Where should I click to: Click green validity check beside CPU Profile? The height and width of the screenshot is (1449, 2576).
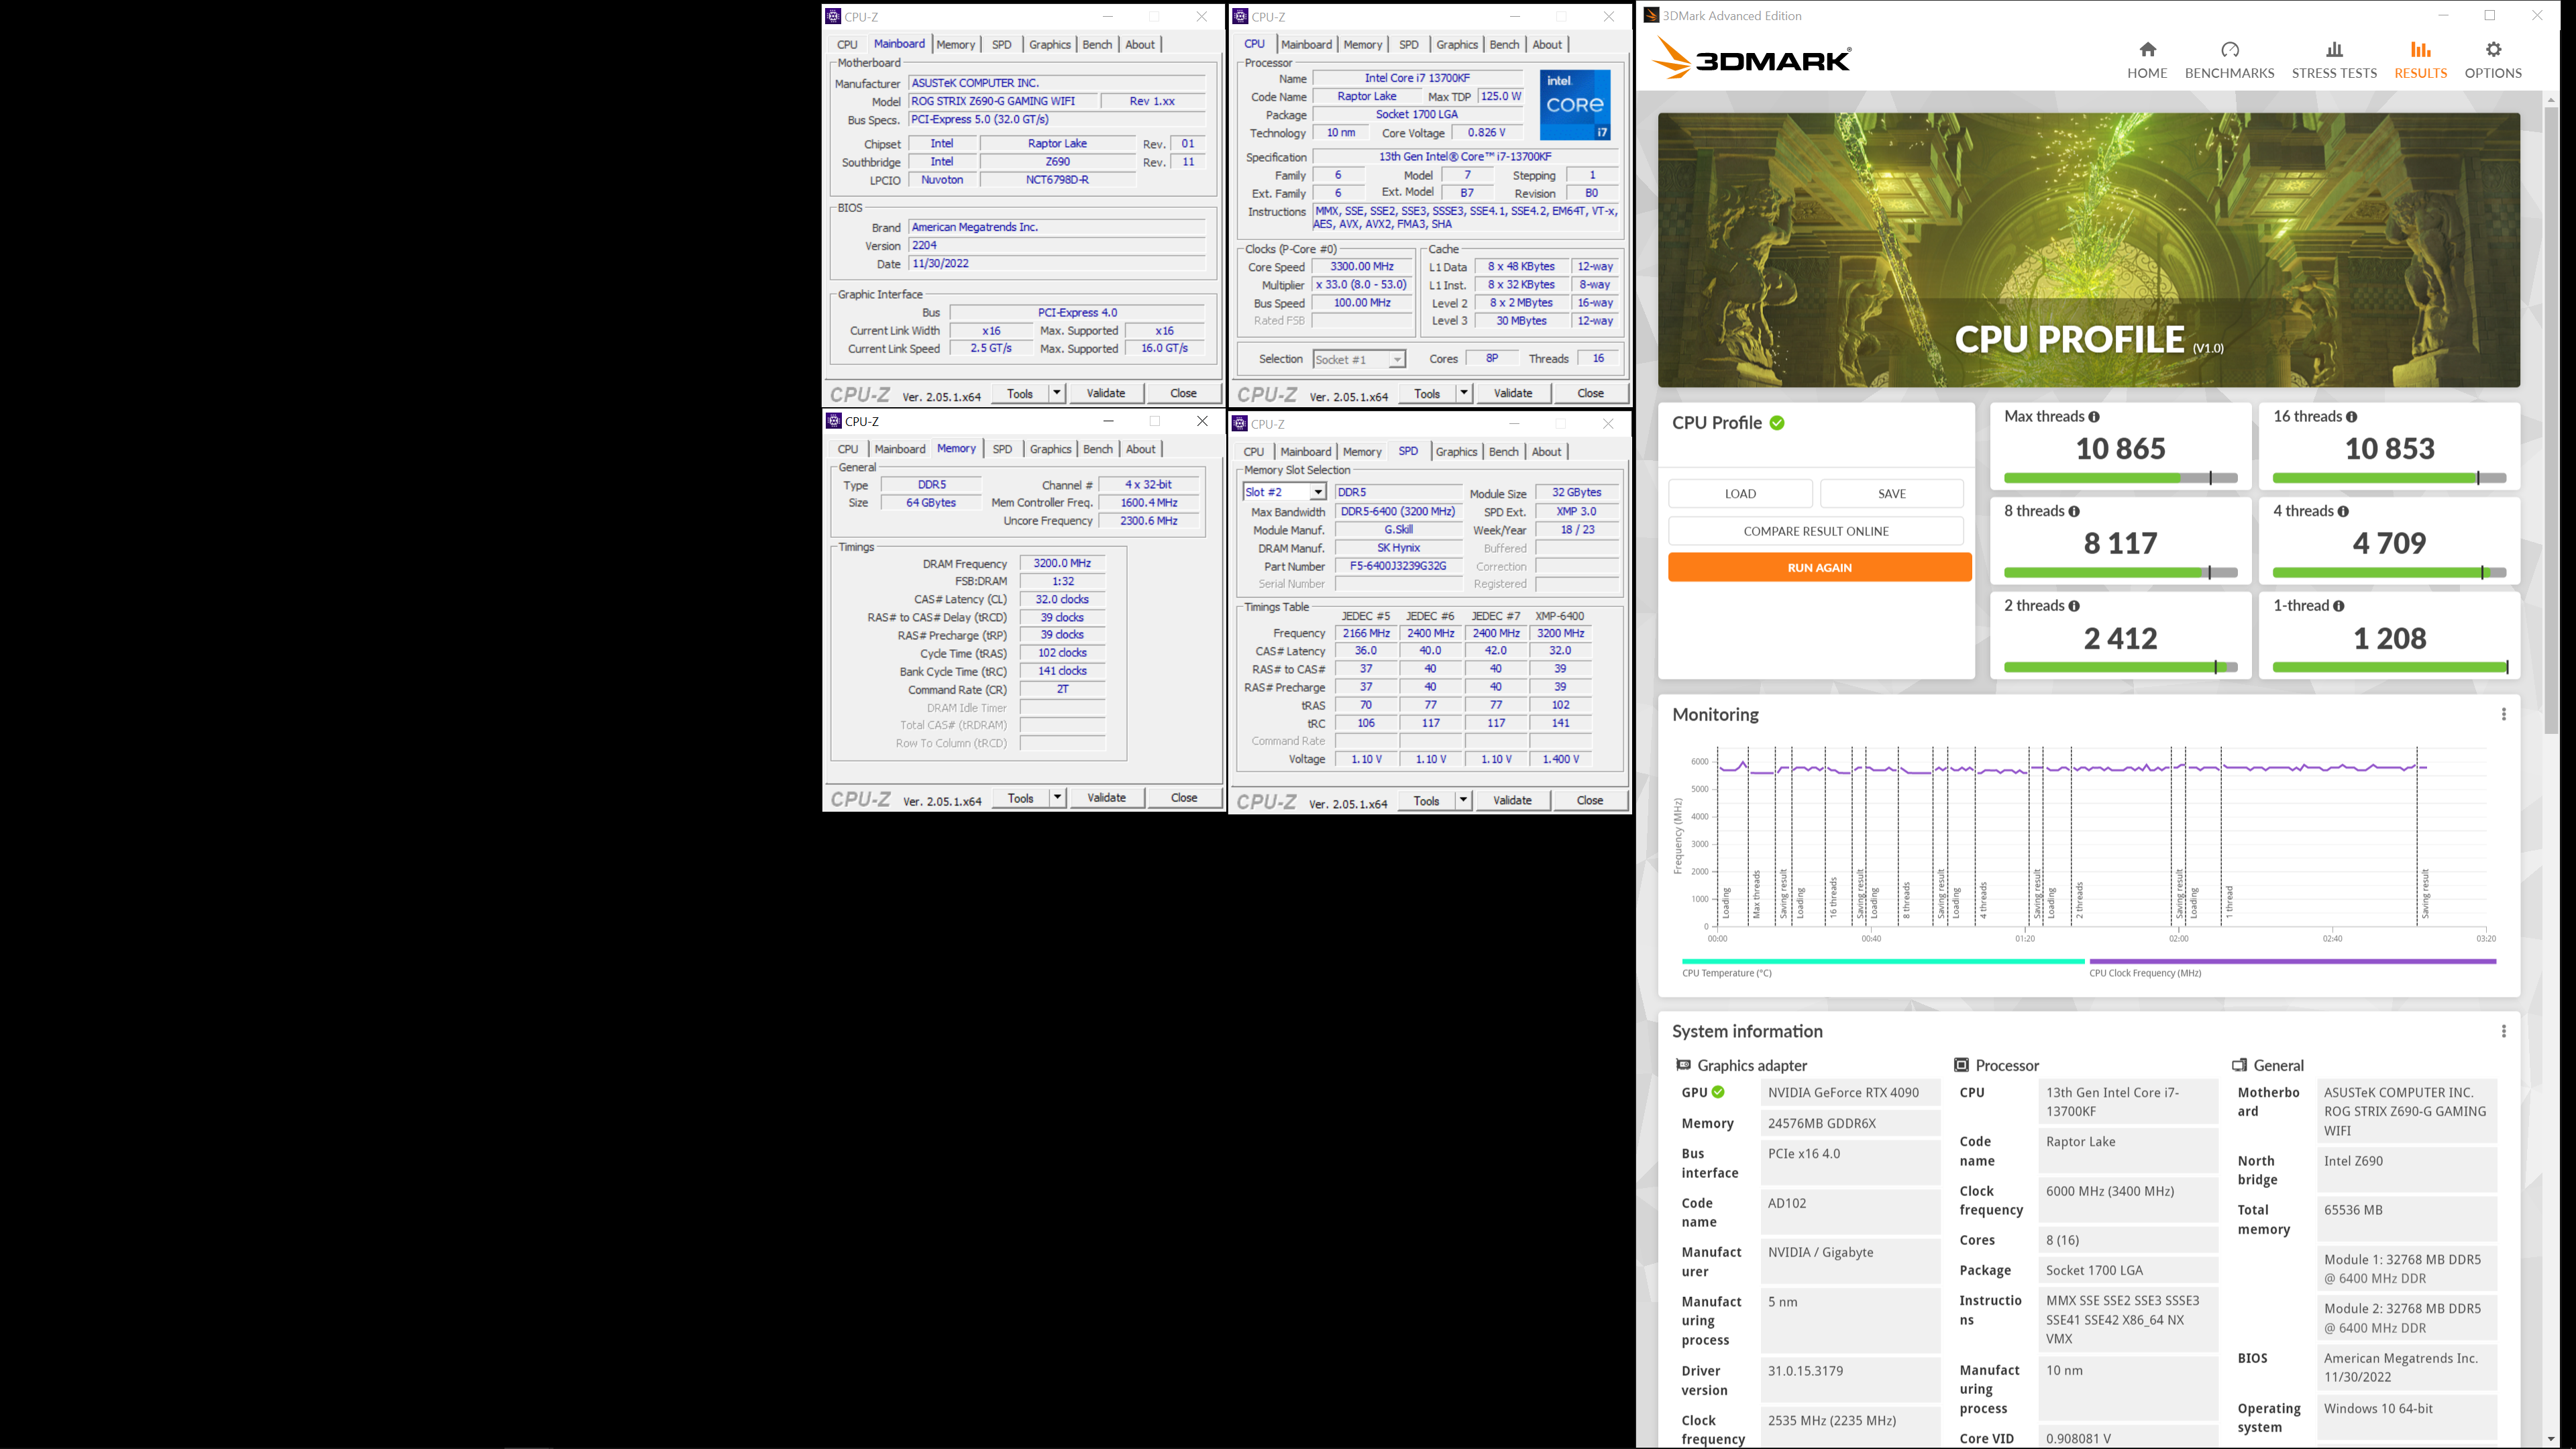(x=1777, y=423)
